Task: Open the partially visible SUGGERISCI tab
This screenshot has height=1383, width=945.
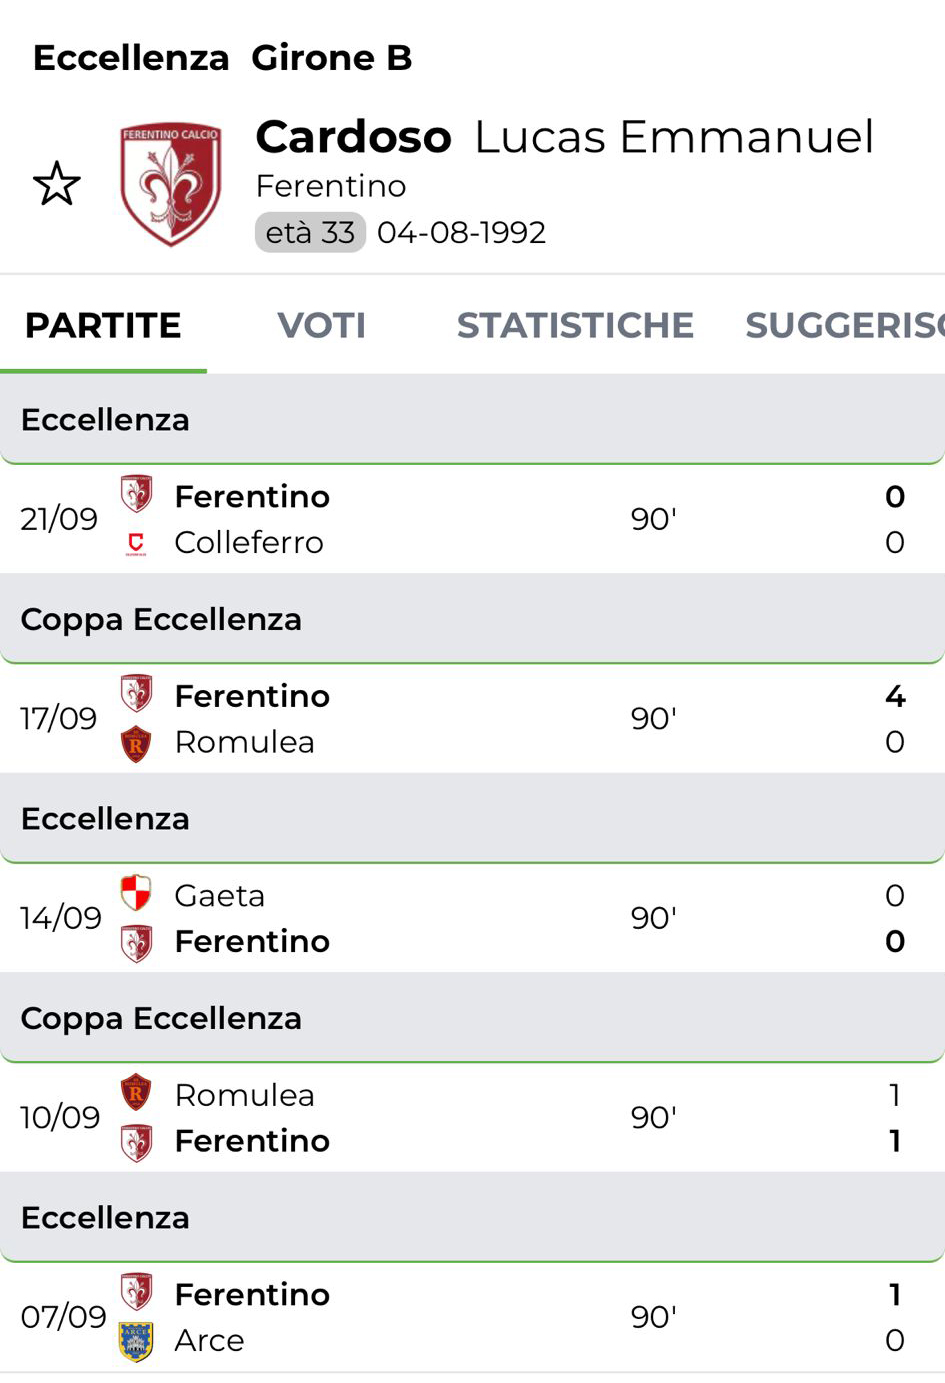Action: 843,325
